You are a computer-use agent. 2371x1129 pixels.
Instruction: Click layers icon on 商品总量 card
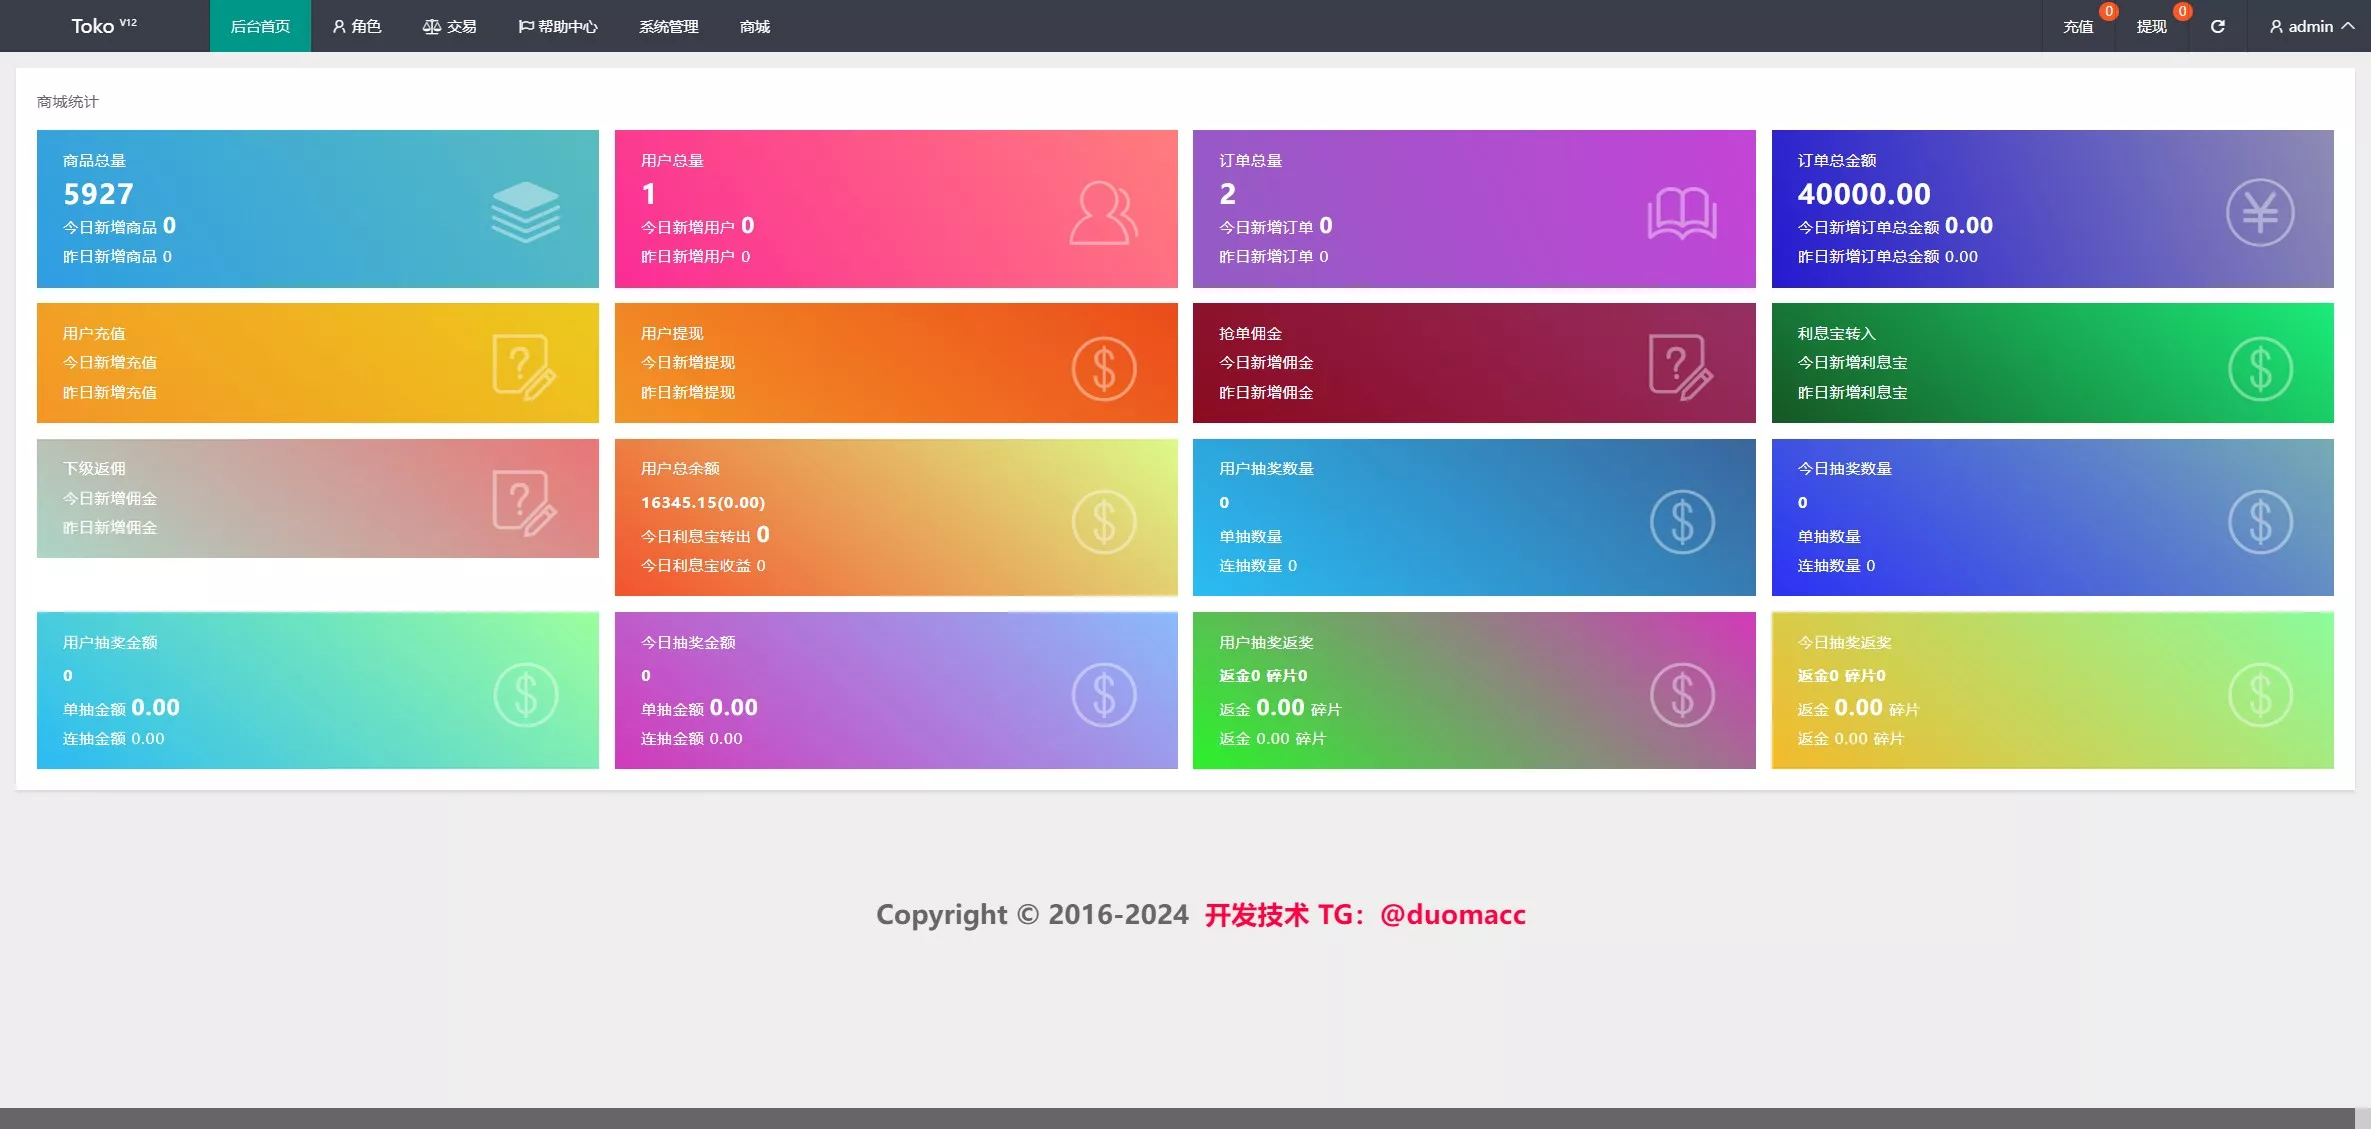525,212
